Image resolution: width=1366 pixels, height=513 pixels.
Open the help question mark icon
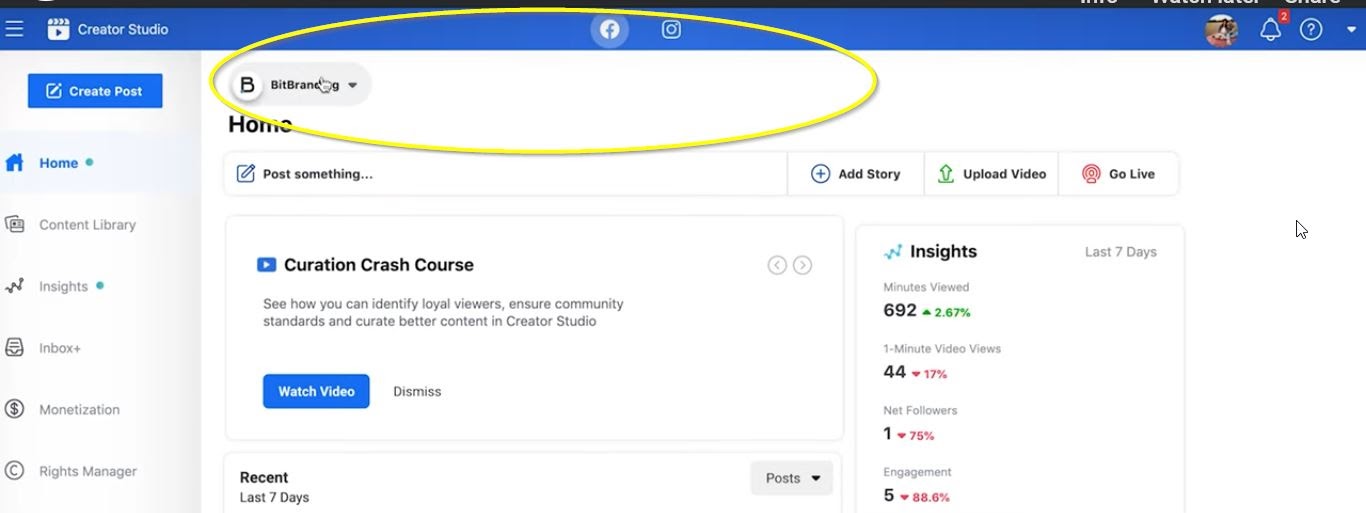coord(1311,30)
